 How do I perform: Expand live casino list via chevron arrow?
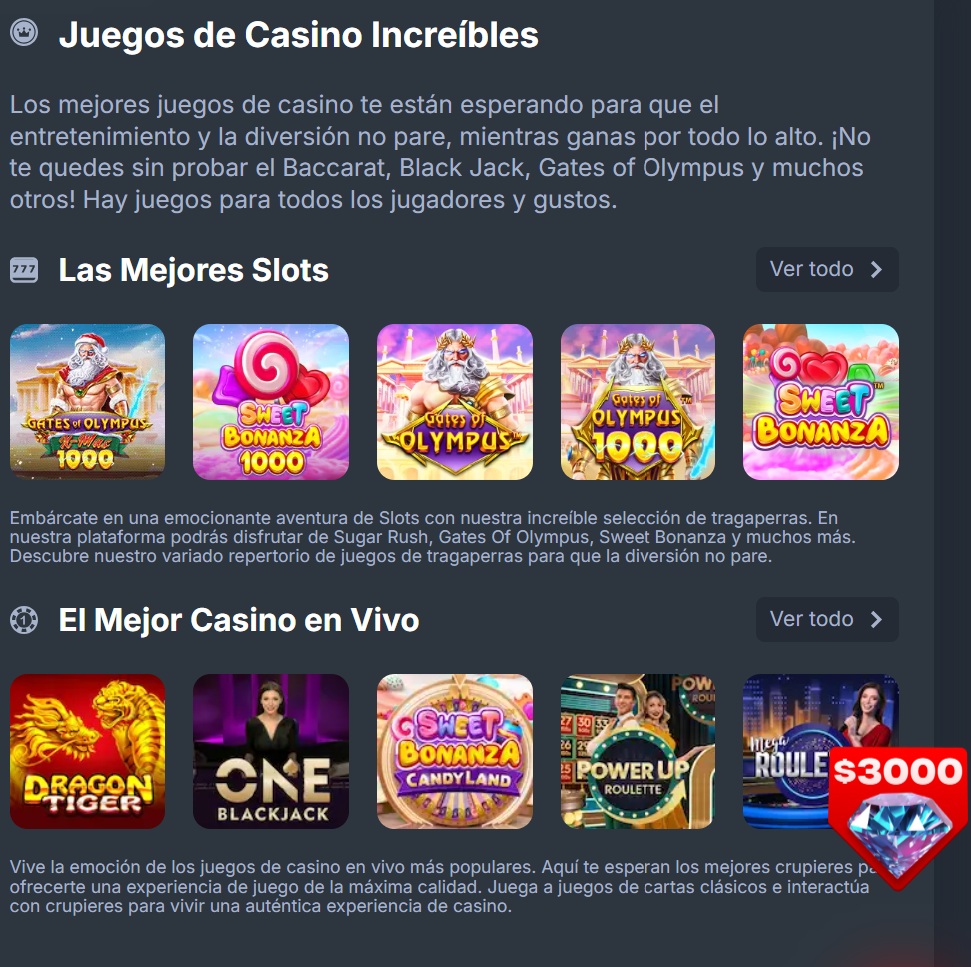pos(876,619)
